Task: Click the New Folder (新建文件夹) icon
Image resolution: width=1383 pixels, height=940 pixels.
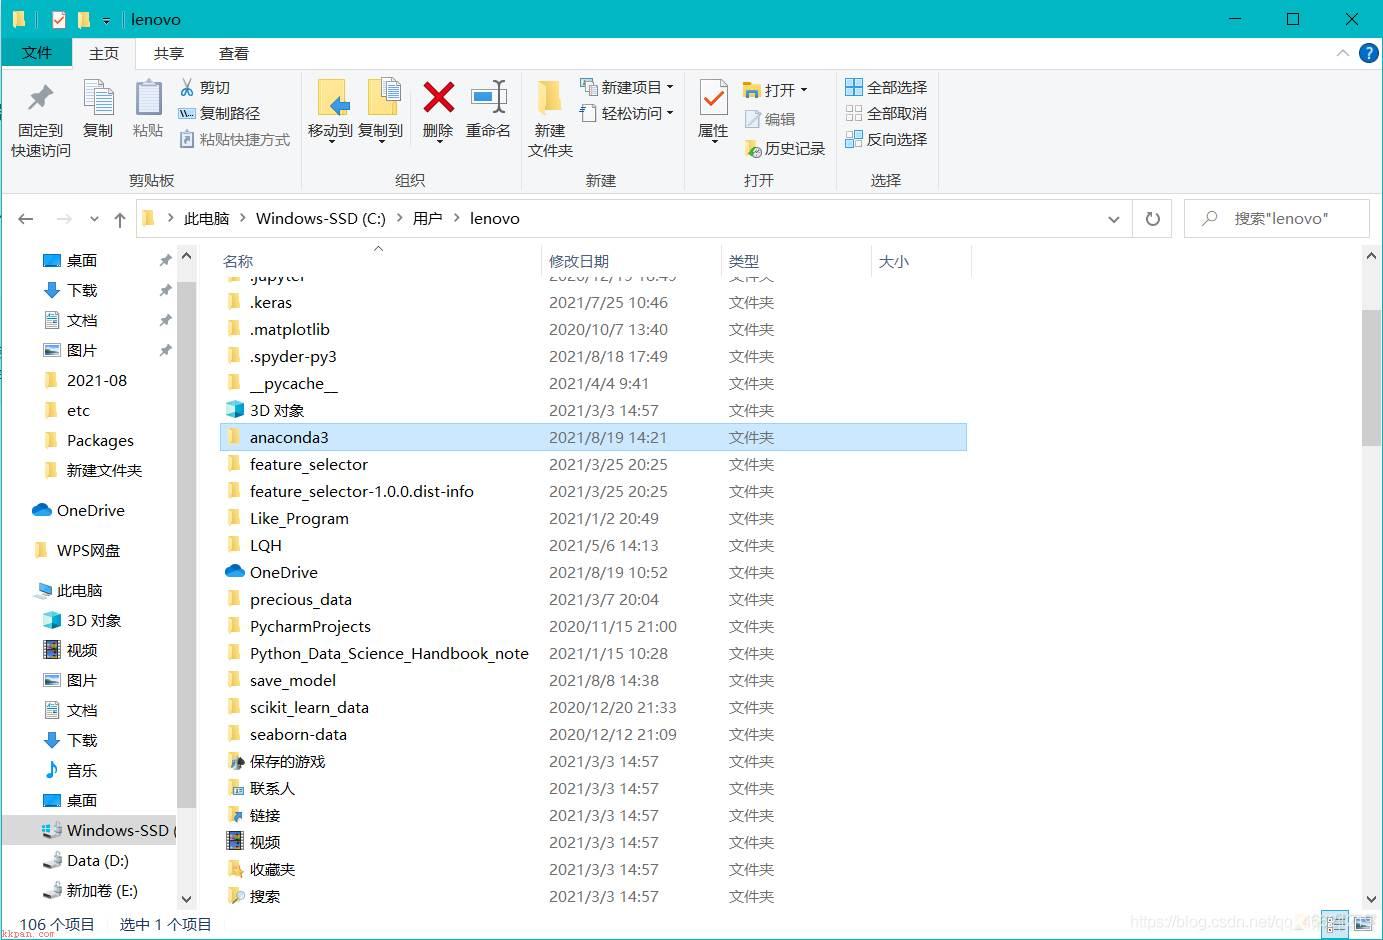Action: coord(550,98)
